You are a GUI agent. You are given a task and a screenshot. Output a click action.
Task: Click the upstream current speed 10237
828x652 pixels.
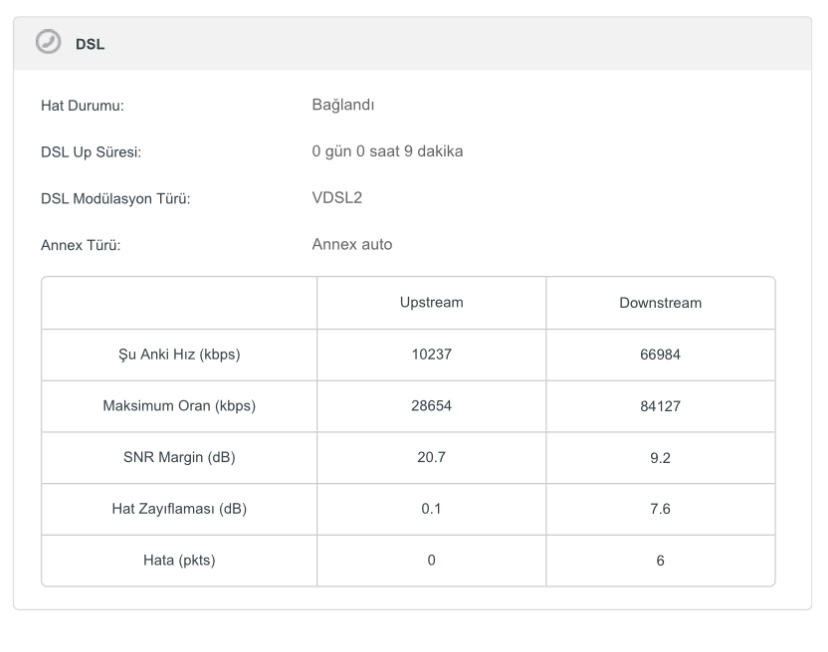tap(431, 355)
